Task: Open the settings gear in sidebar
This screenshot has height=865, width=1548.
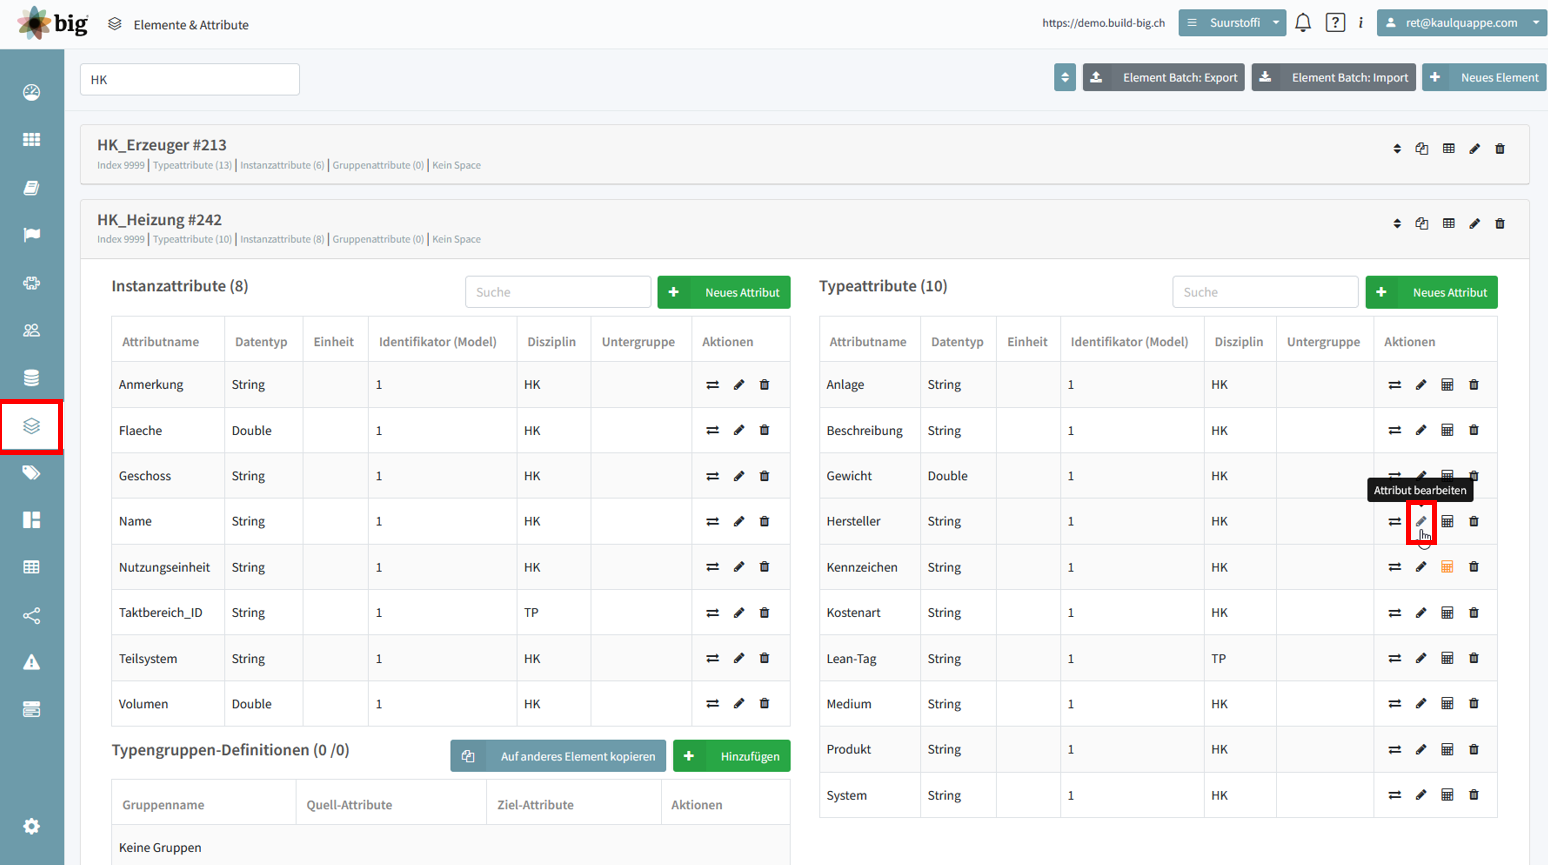Action: click(32, 826)
